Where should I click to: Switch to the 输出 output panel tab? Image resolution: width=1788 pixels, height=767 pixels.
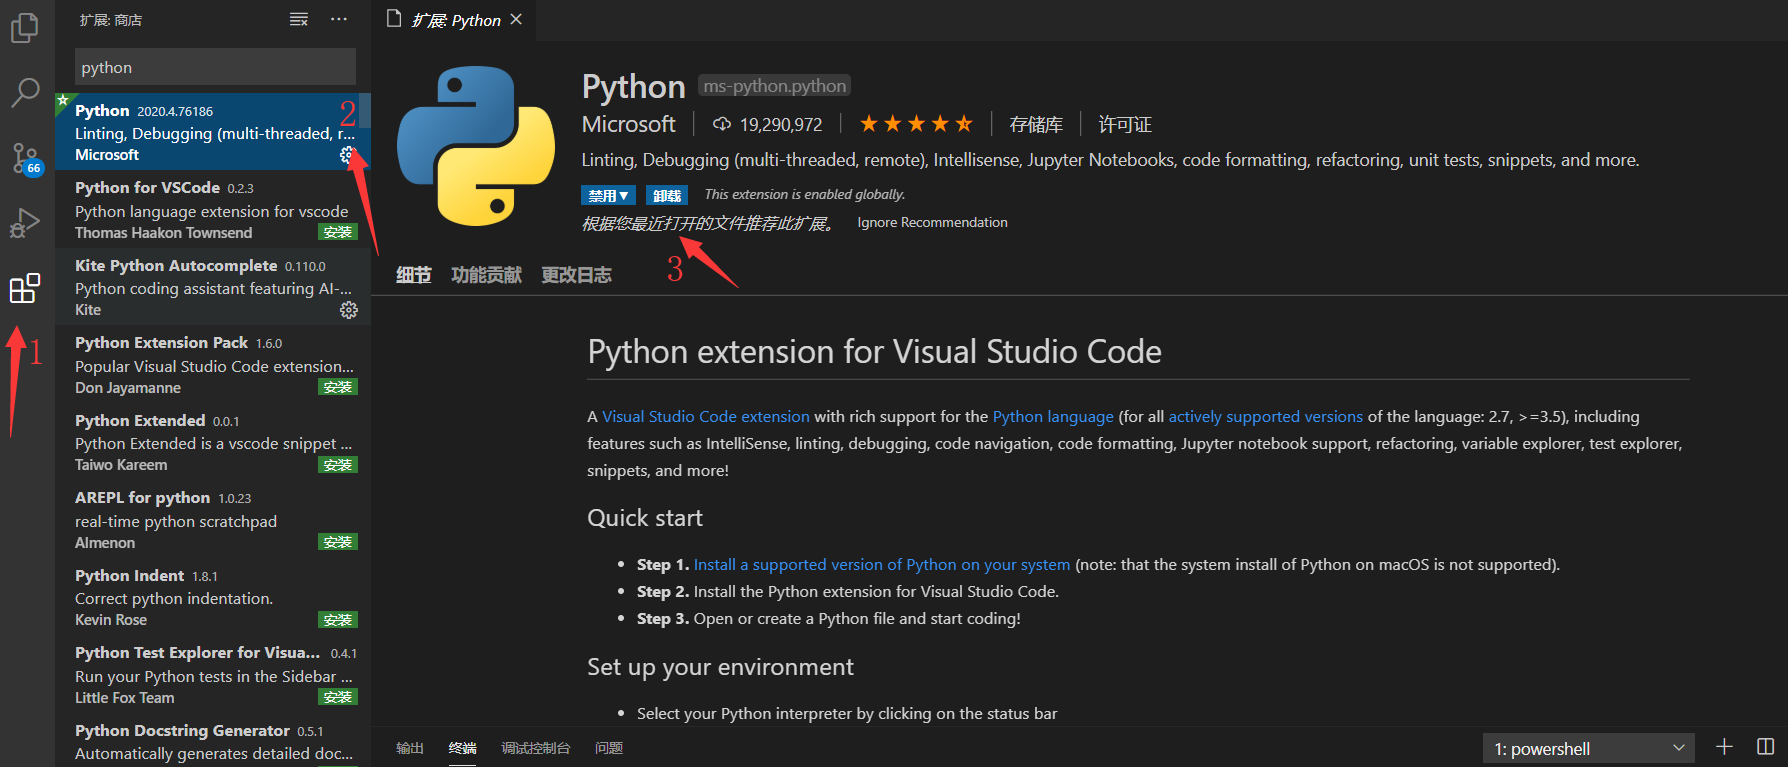pyautogui.click(x=410, y=748)
